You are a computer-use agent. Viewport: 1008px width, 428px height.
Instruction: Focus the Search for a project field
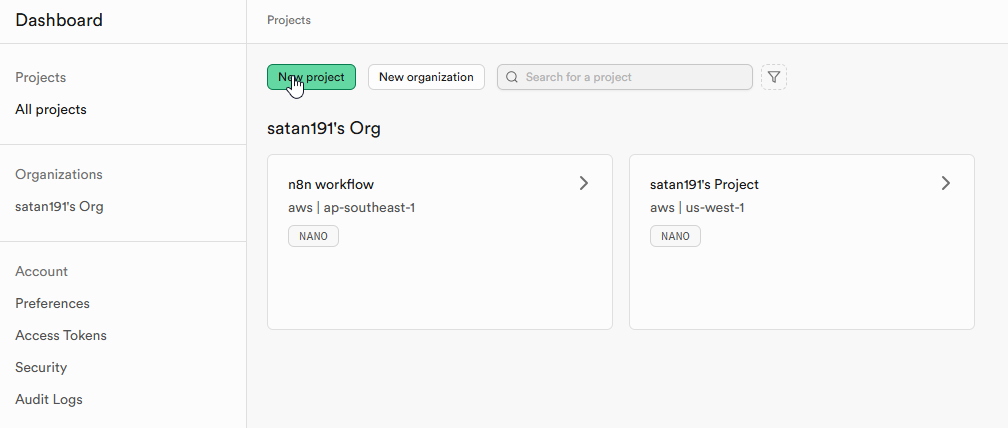pyautogui.click(x=625, y=77)
